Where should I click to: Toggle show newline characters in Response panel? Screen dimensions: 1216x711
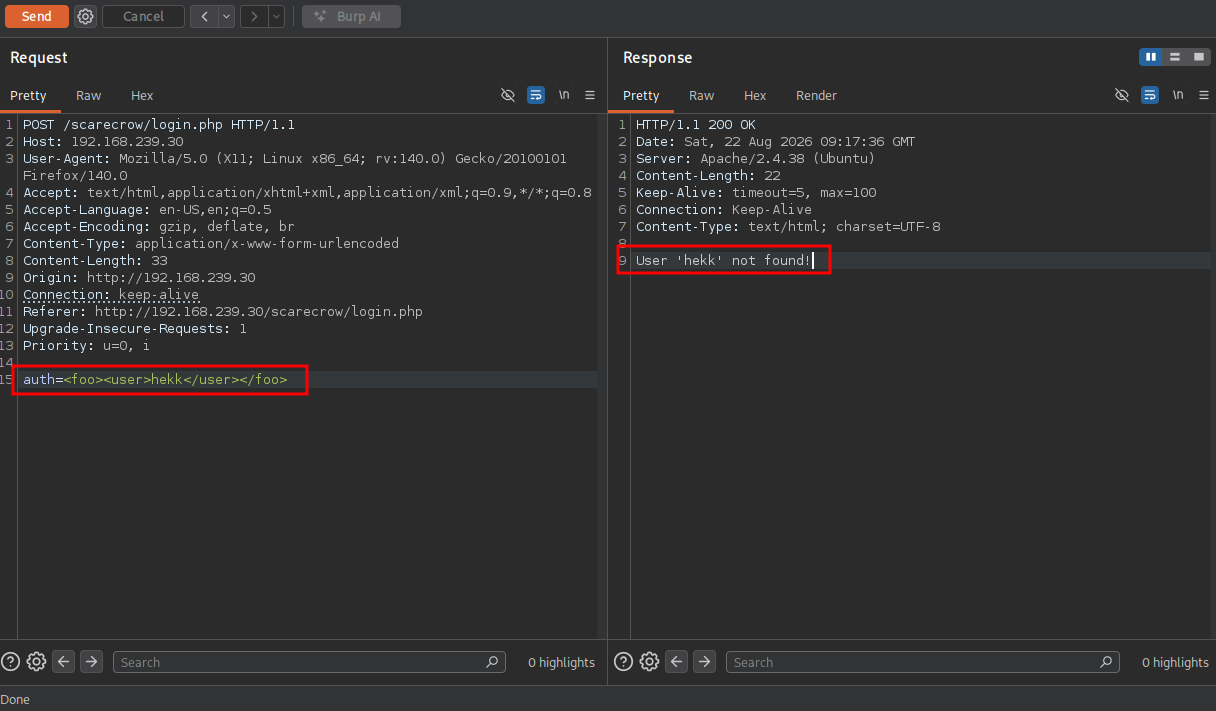pos(1178,95)
